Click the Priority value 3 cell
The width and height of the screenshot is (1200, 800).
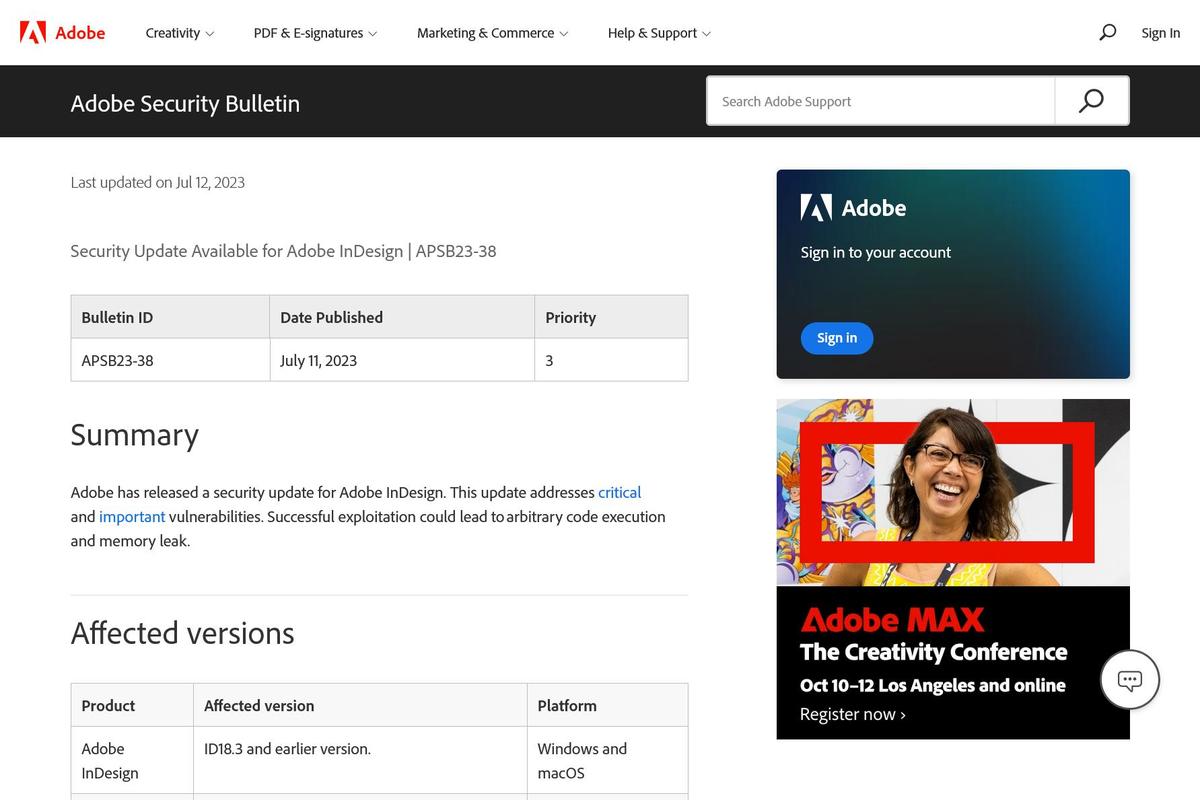[611, 360]
